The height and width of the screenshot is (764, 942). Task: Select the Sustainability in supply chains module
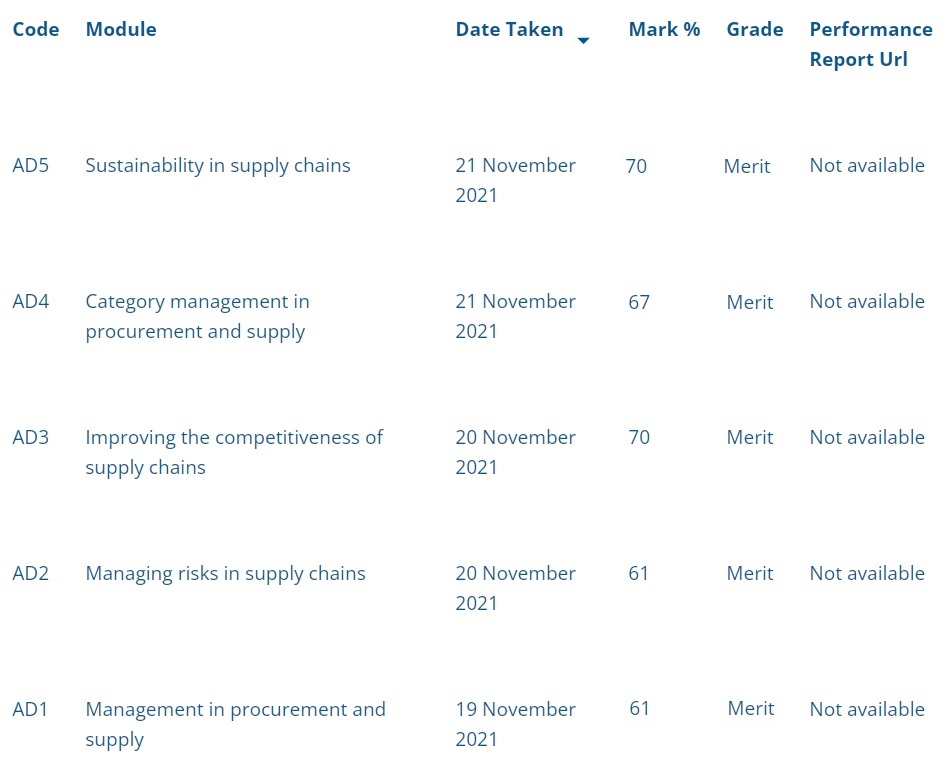[218, 166]
